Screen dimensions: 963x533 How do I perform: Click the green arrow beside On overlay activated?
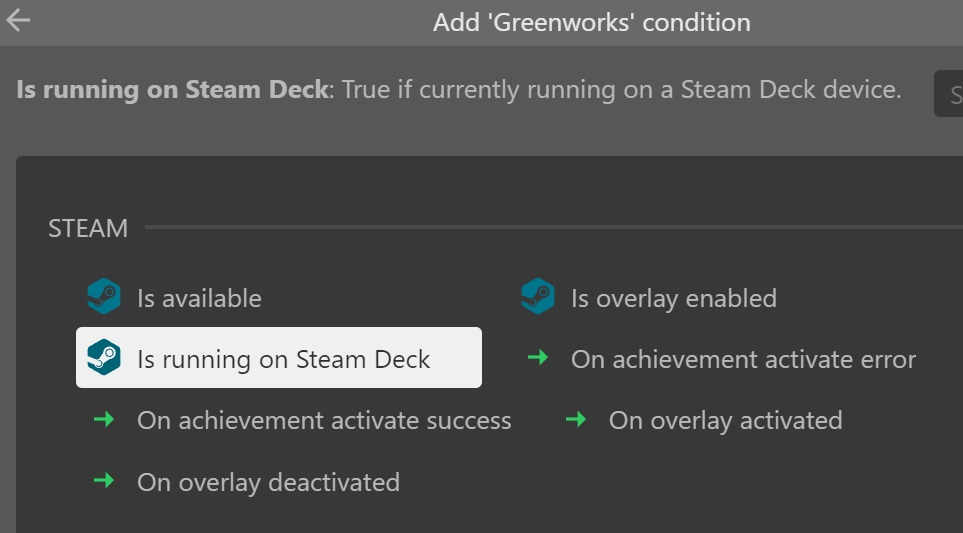[575, 419]
